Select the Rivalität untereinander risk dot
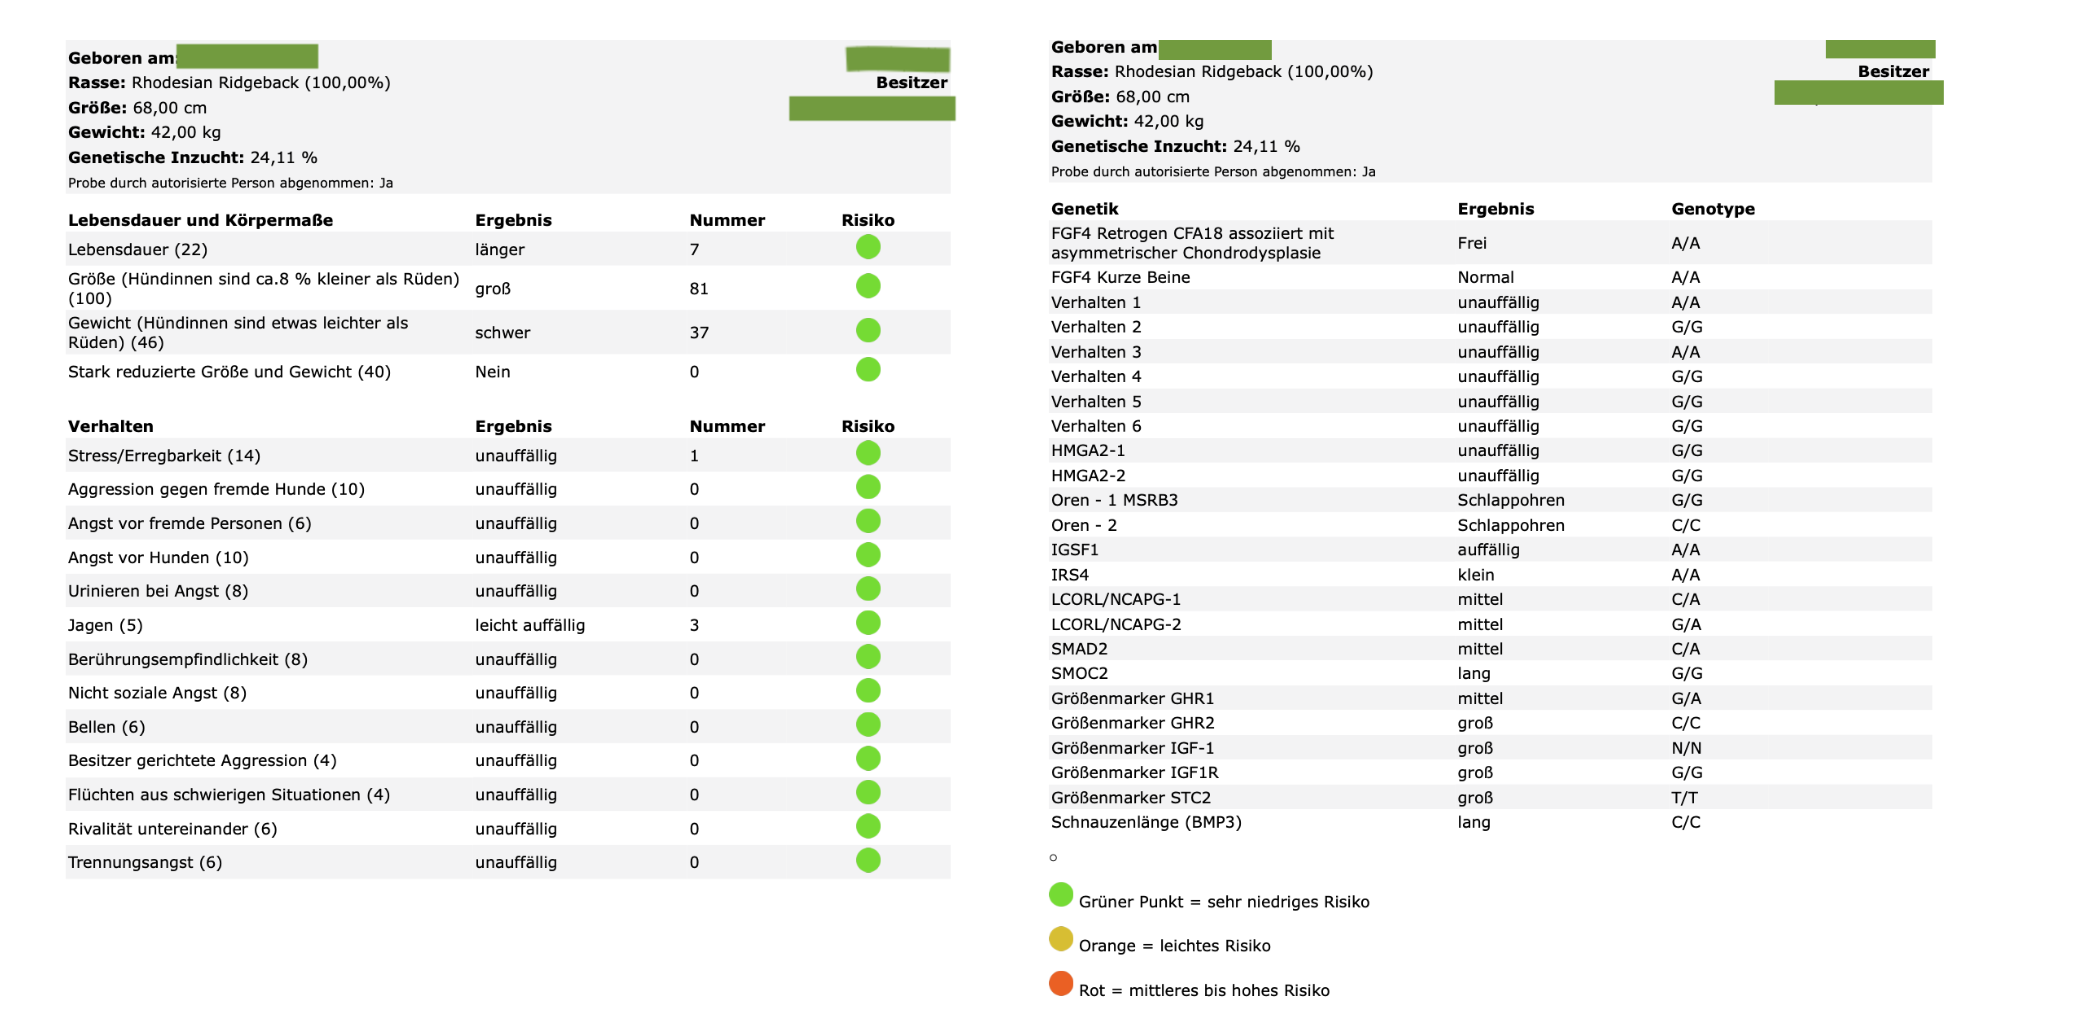Screen dimensions: 2100x1026 click(868, 826)
